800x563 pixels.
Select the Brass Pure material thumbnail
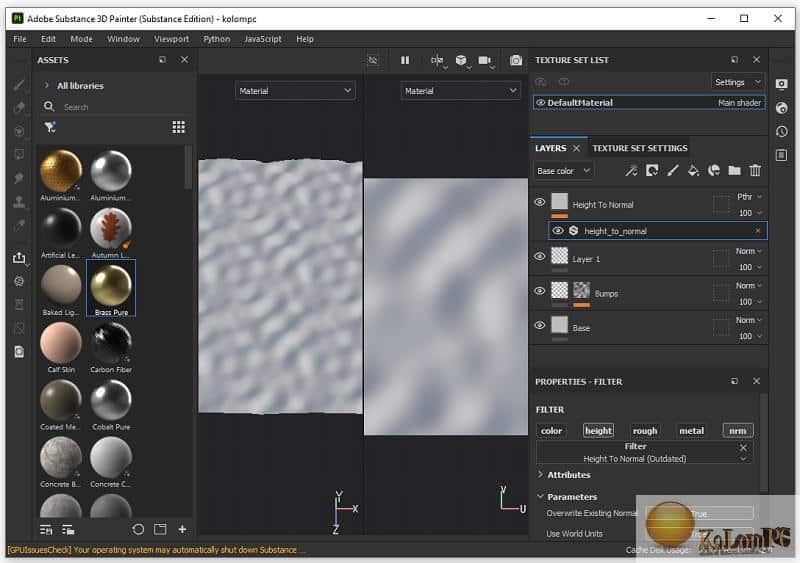click(111, 288)
